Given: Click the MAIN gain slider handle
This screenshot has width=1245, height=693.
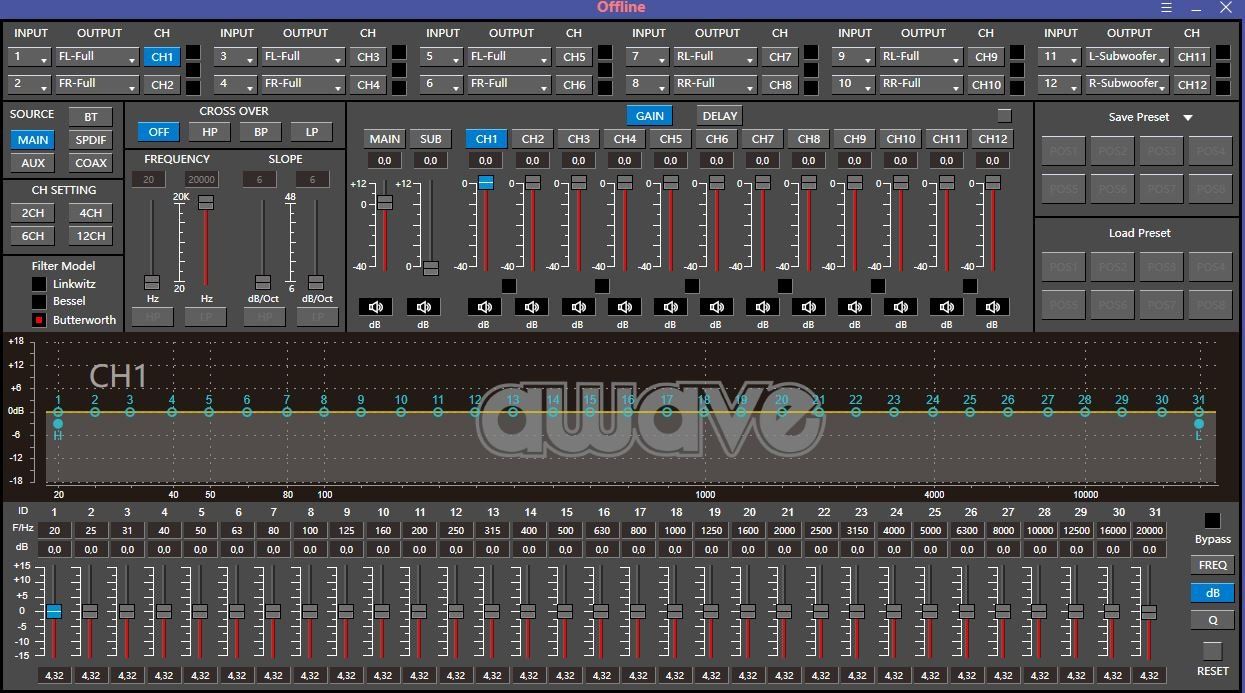Looking at the screenshot, I should 384,203.
